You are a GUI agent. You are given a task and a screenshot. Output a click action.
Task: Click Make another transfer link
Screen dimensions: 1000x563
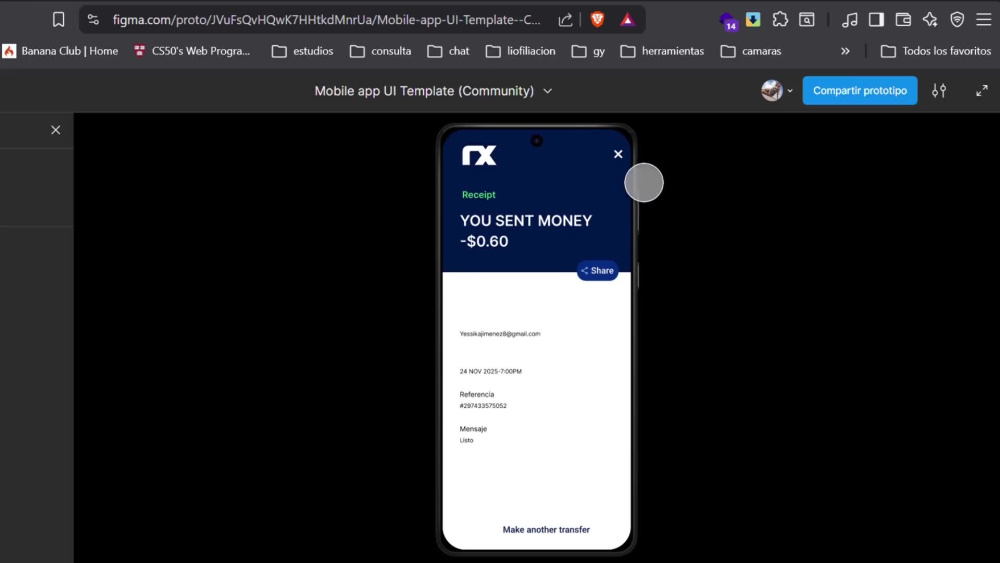click(x=546, y=530)
